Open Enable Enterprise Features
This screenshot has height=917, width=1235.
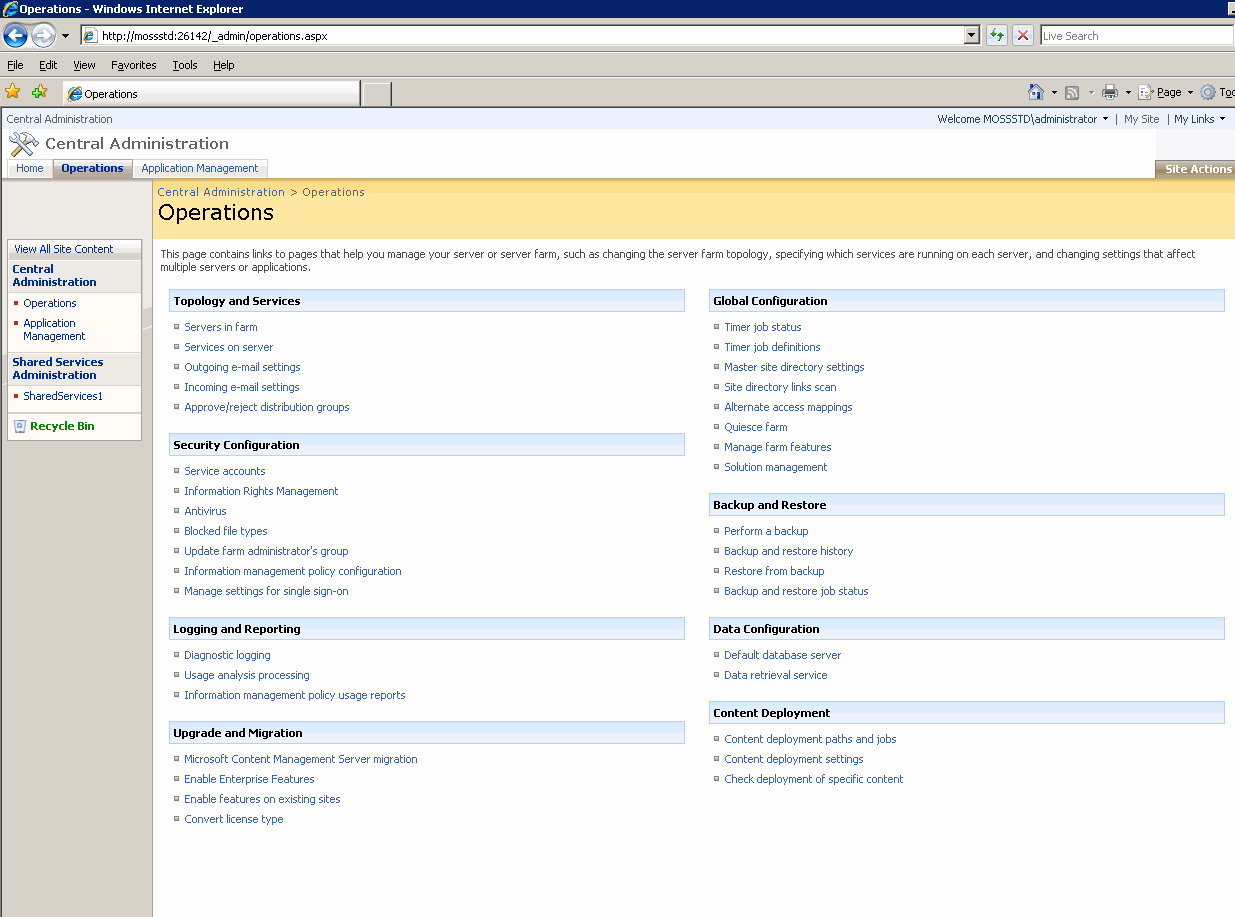(x=249, y=779)
